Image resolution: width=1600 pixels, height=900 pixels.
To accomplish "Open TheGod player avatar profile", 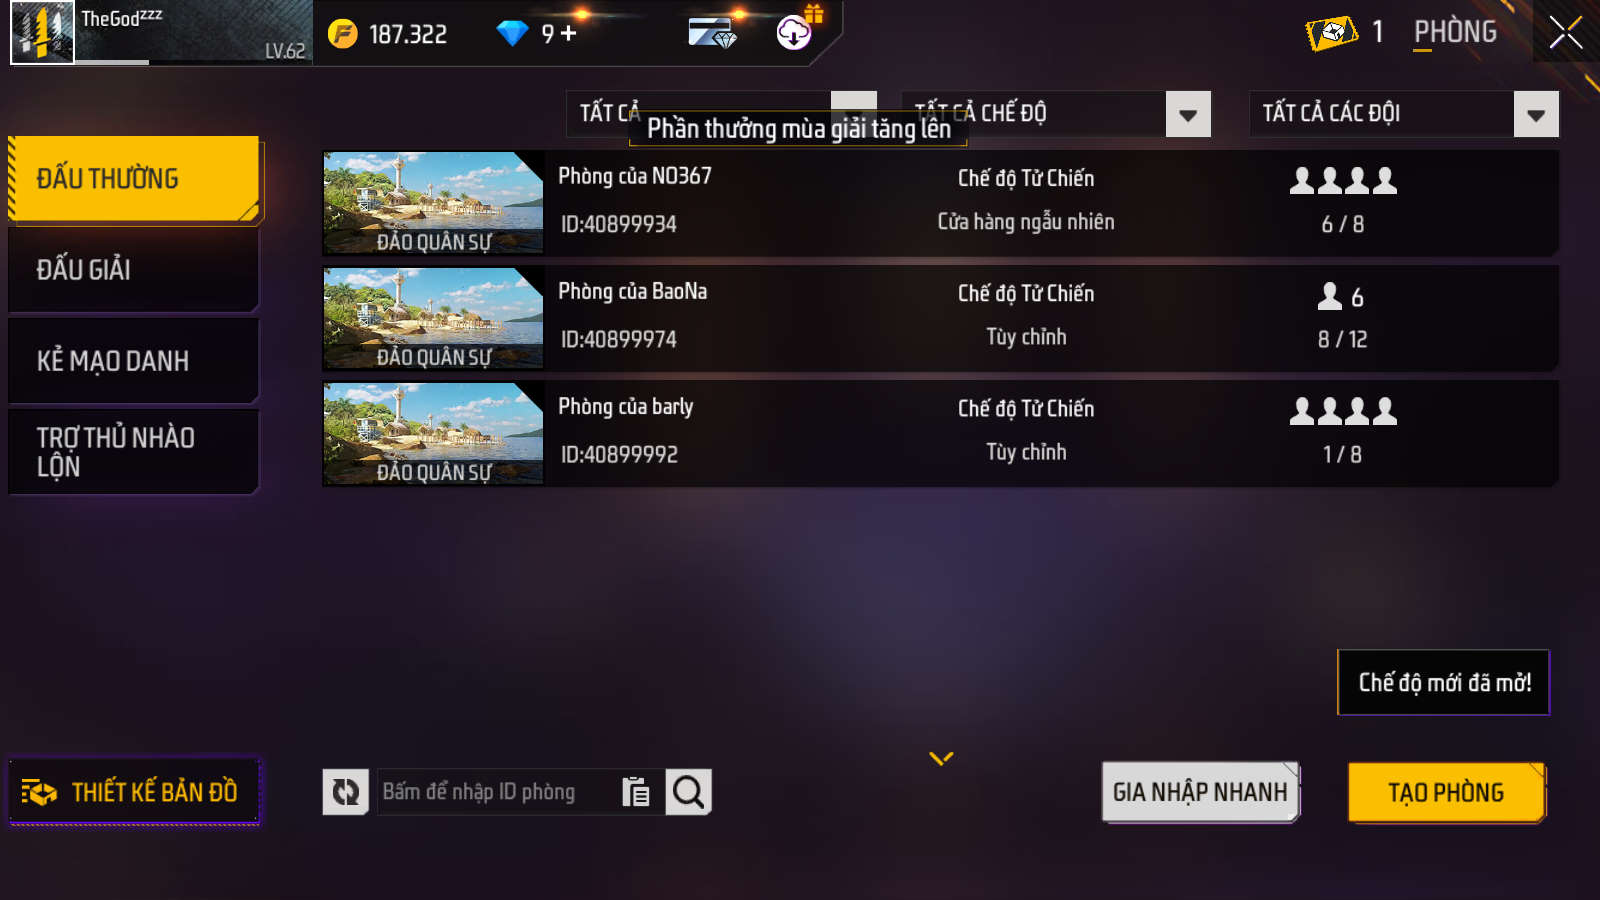I will tap(42, 33).
